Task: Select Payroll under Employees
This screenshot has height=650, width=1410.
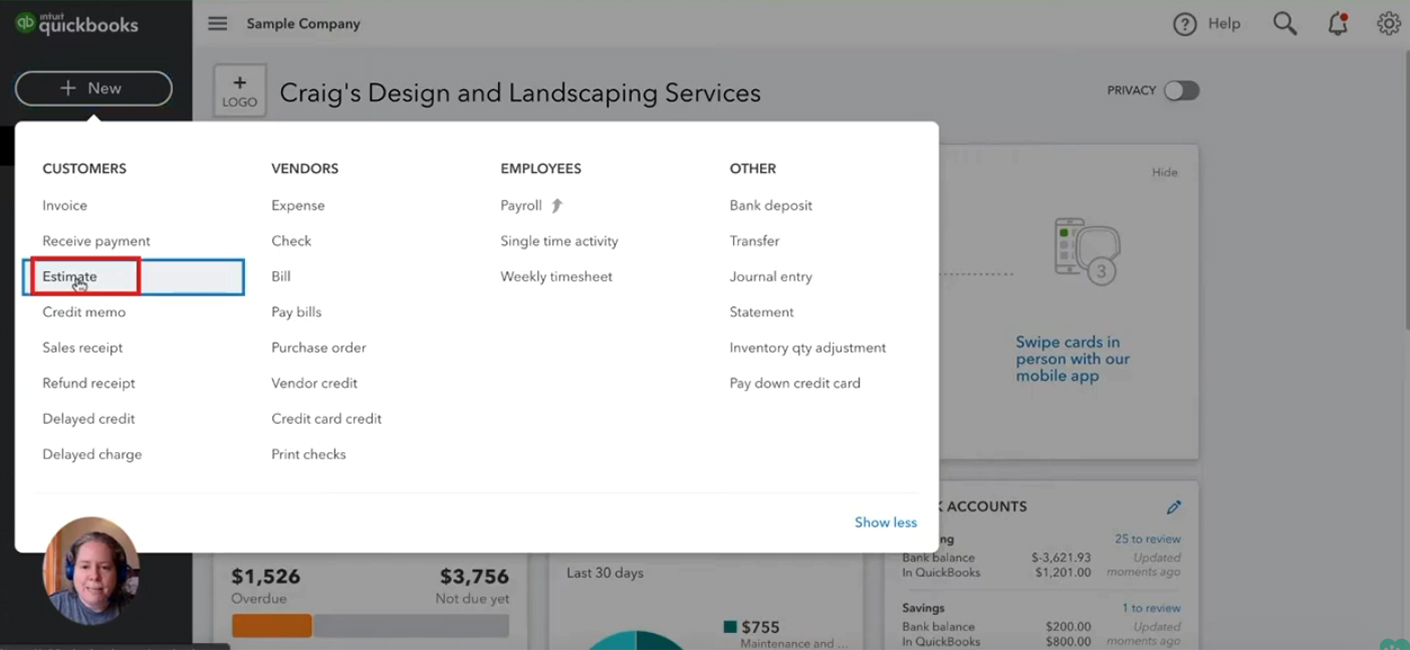Action: (x=521, y=206)
